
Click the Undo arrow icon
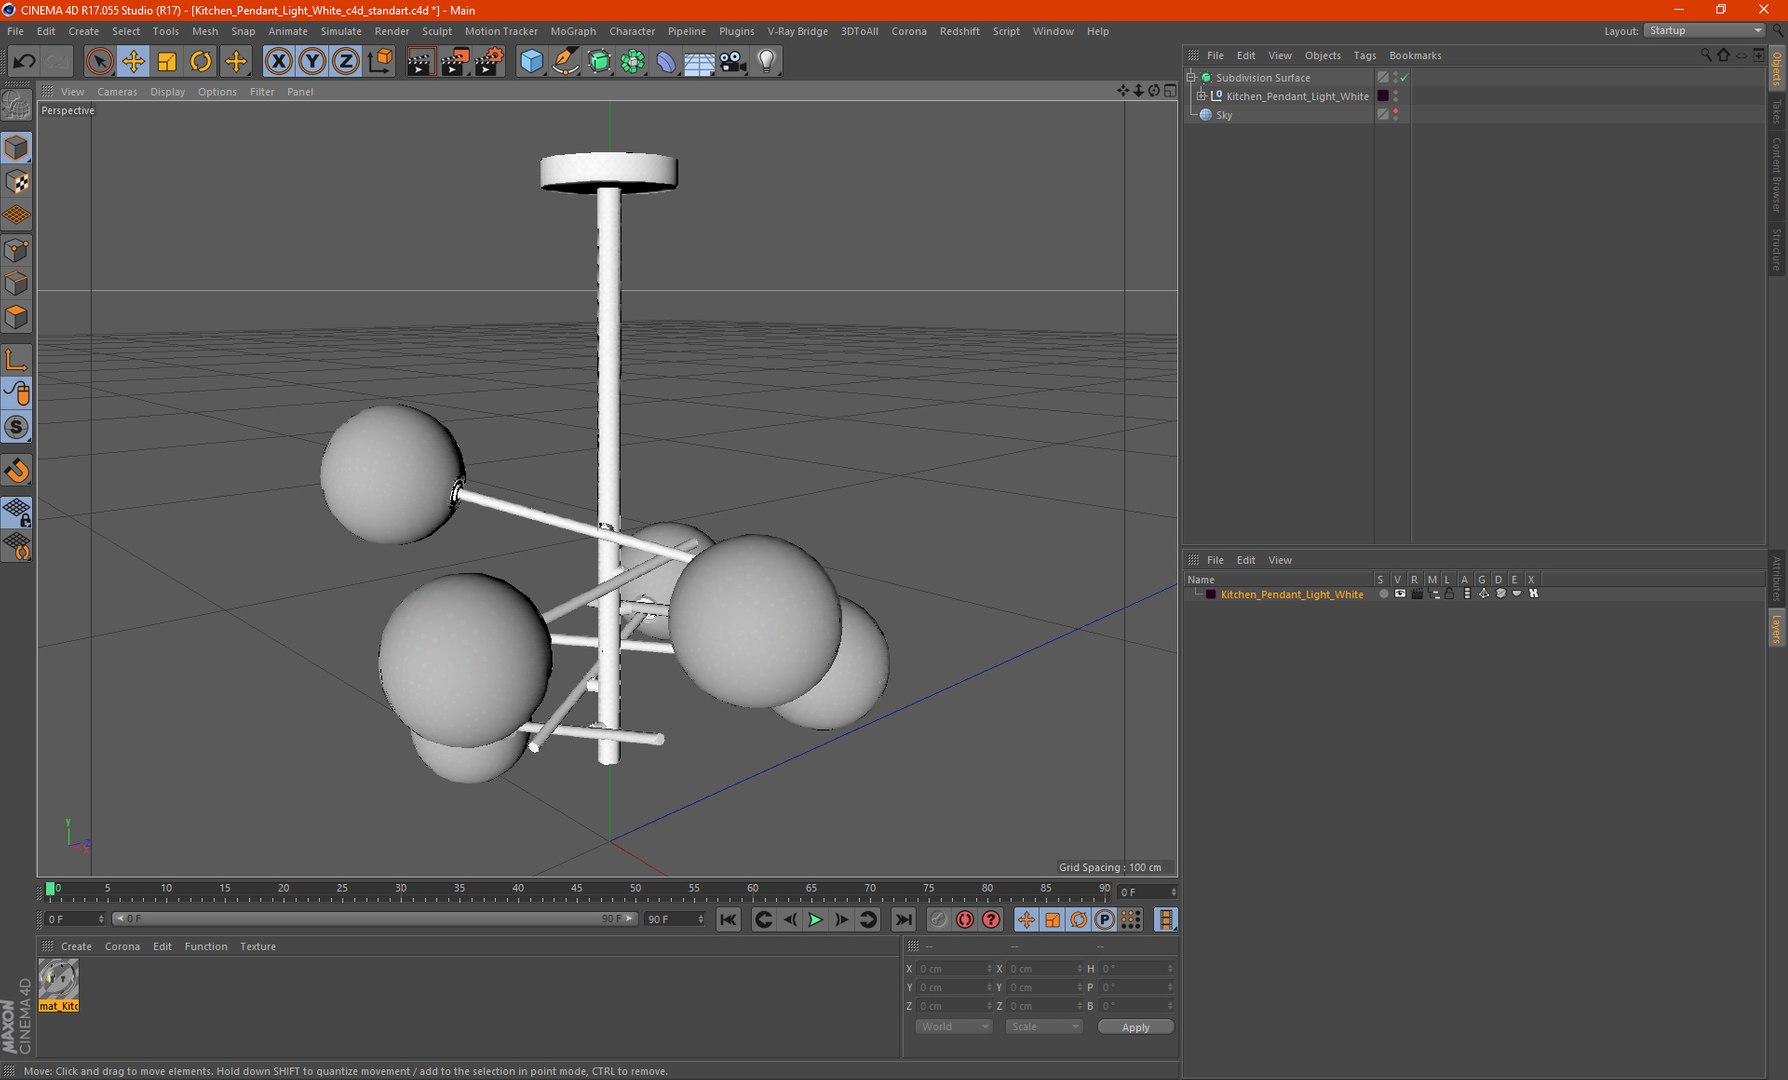[x=24, y=62]
